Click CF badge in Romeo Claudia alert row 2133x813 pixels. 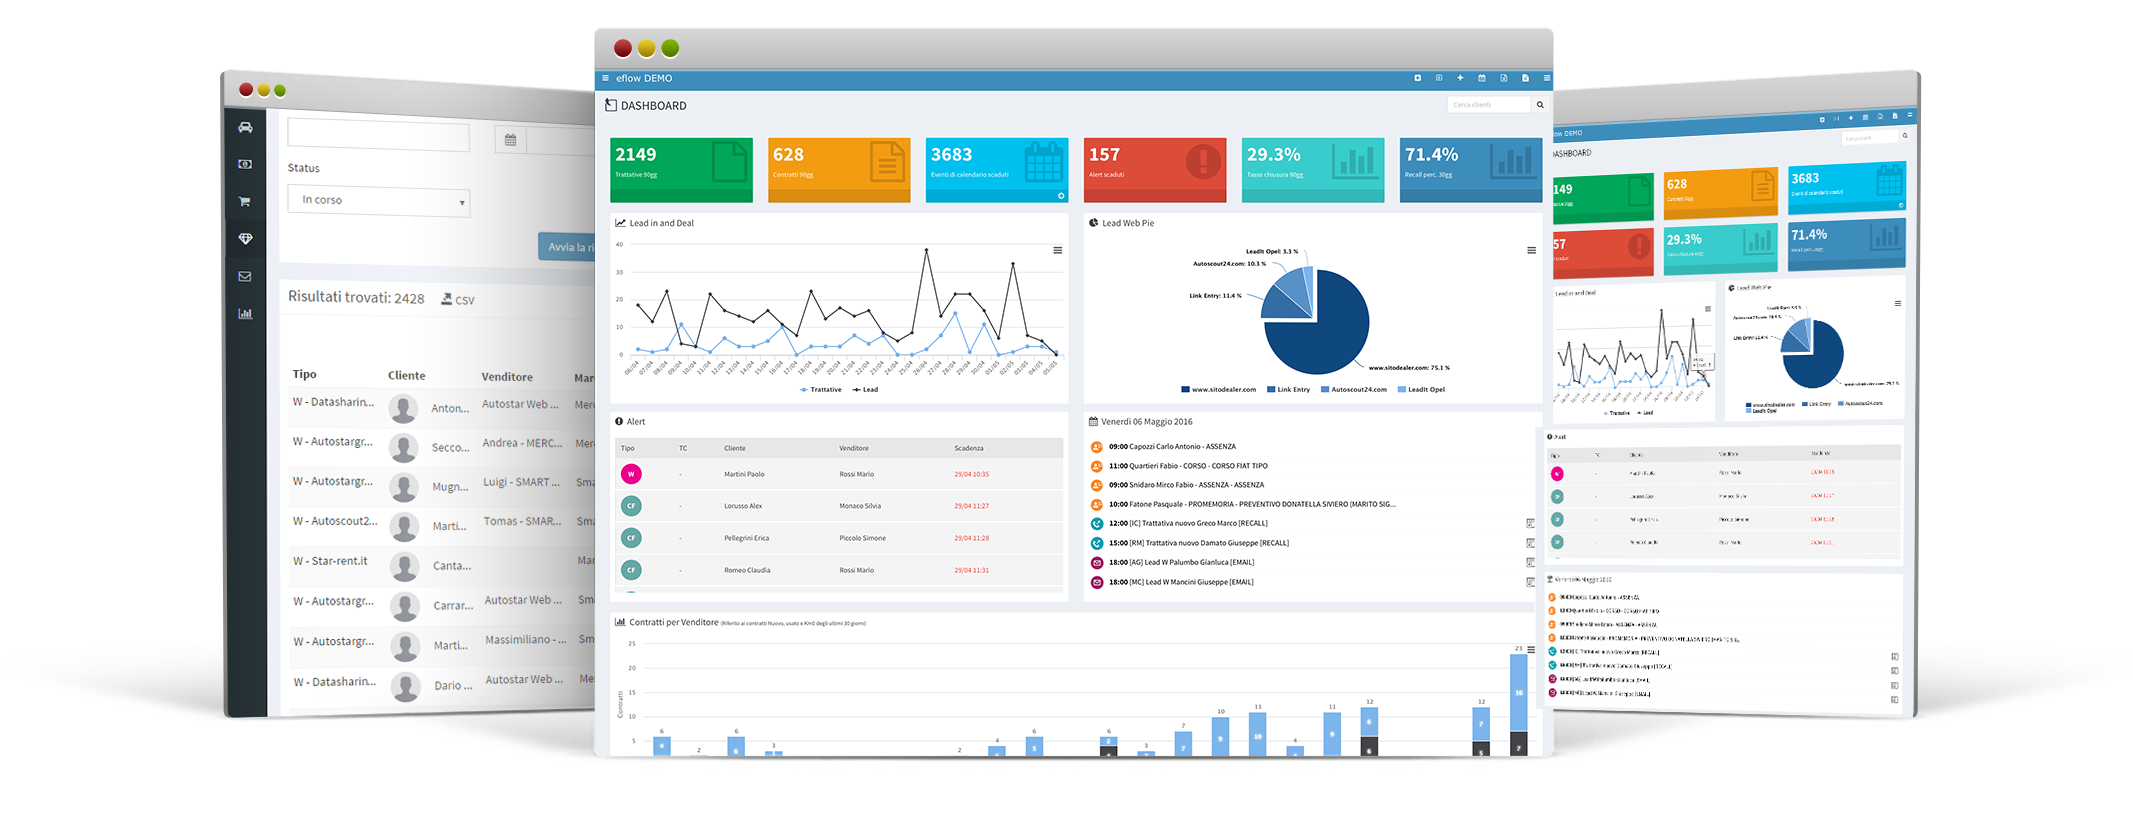[x=631, y=570]
